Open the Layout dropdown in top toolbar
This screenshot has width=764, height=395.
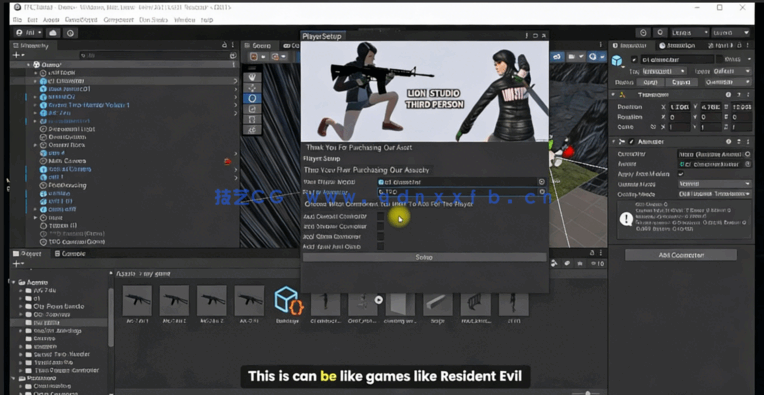[x=731, y=33]
